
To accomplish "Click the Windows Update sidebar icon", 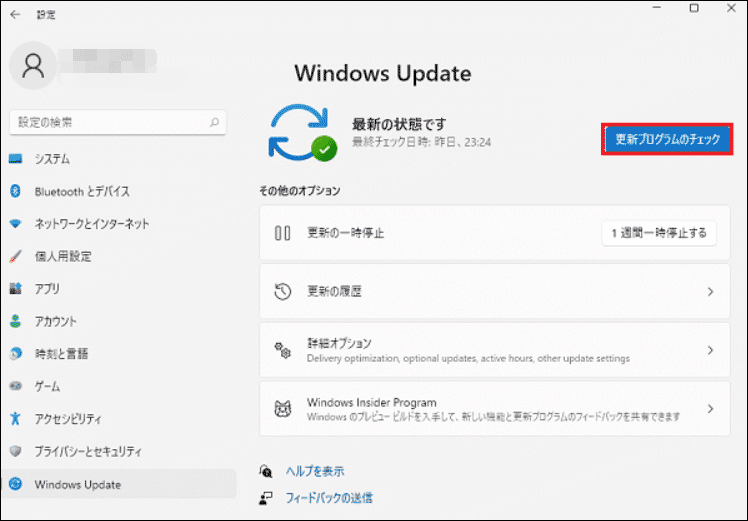I will coord(15,484).
